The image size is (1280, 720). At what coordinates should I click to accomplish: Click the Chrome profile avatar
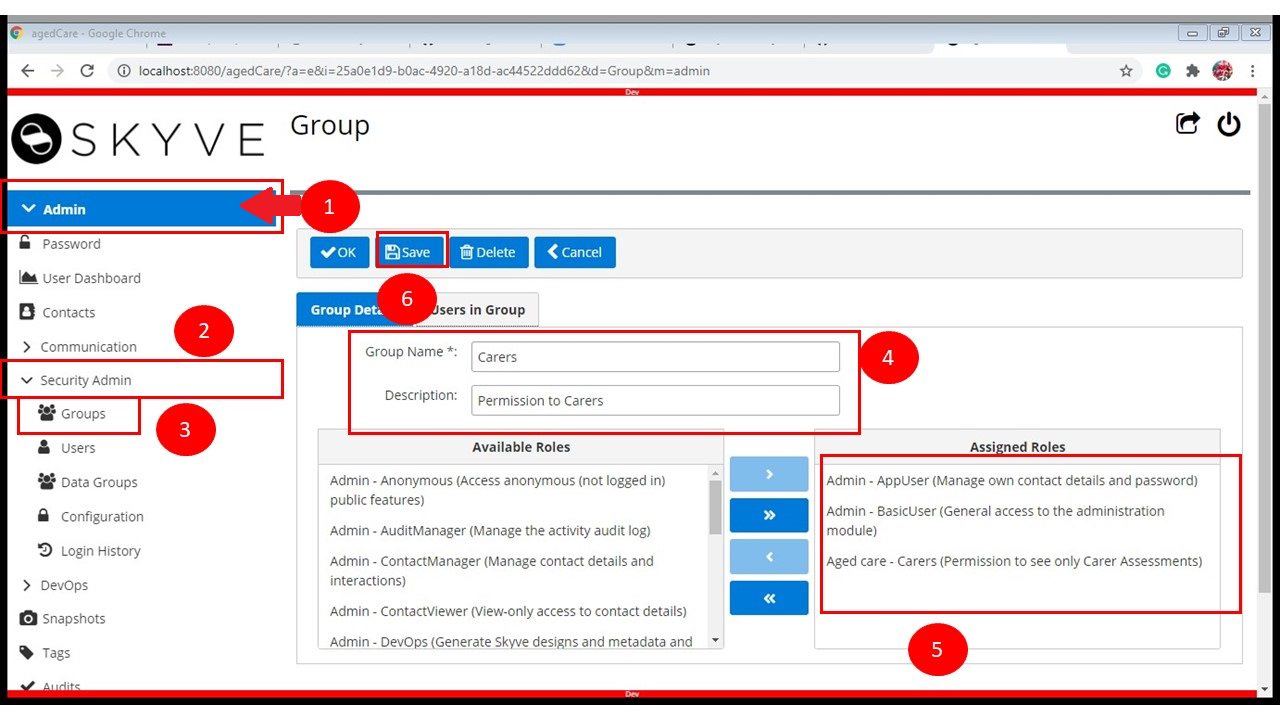coord(1222,71)
